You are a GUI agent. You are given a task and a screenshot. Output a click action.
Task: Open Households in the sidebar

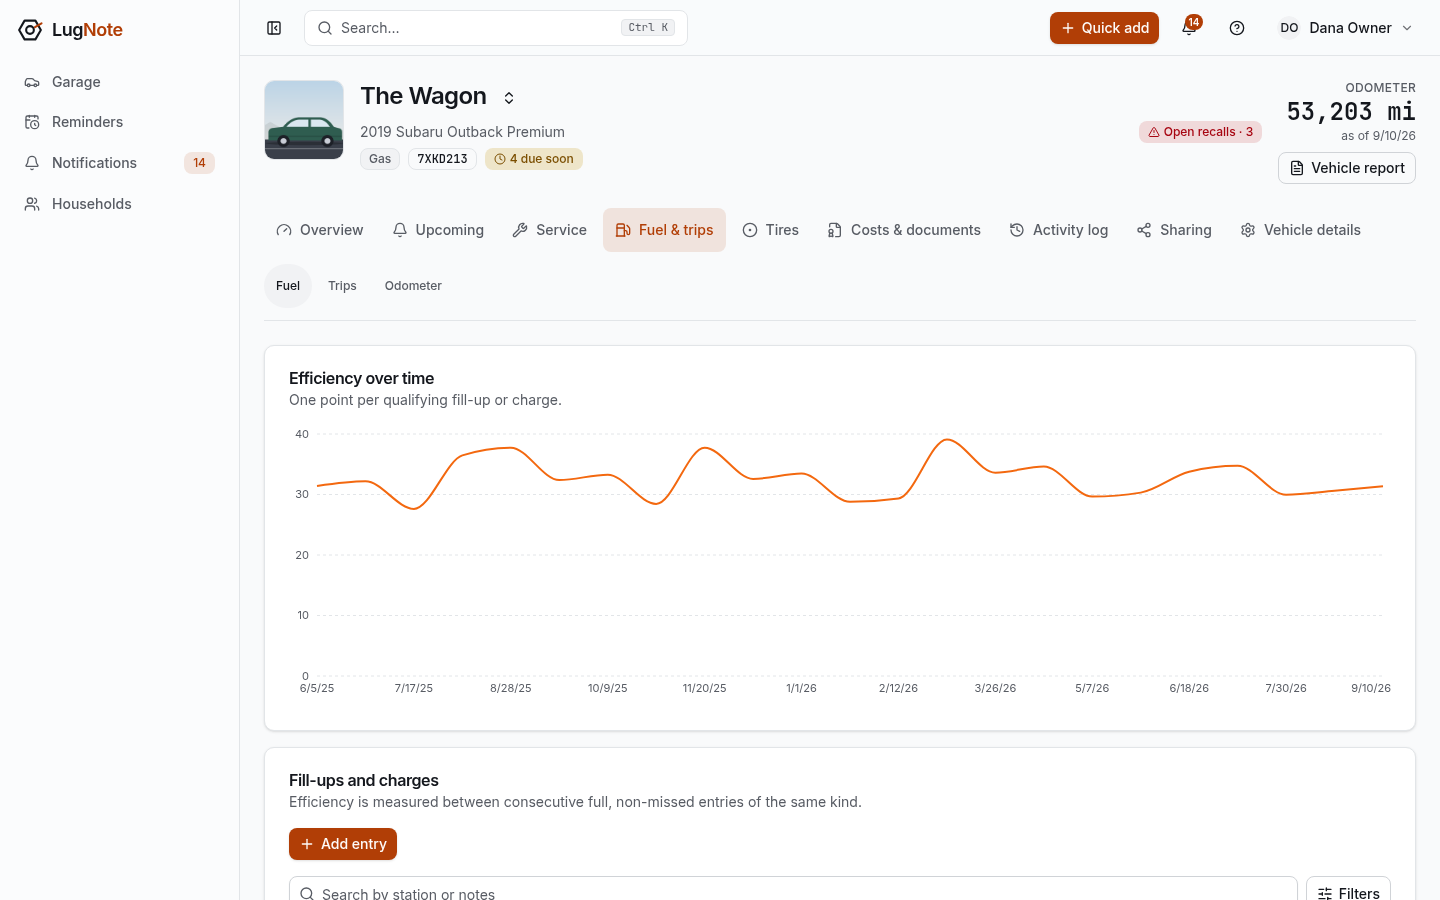(120, 204)
